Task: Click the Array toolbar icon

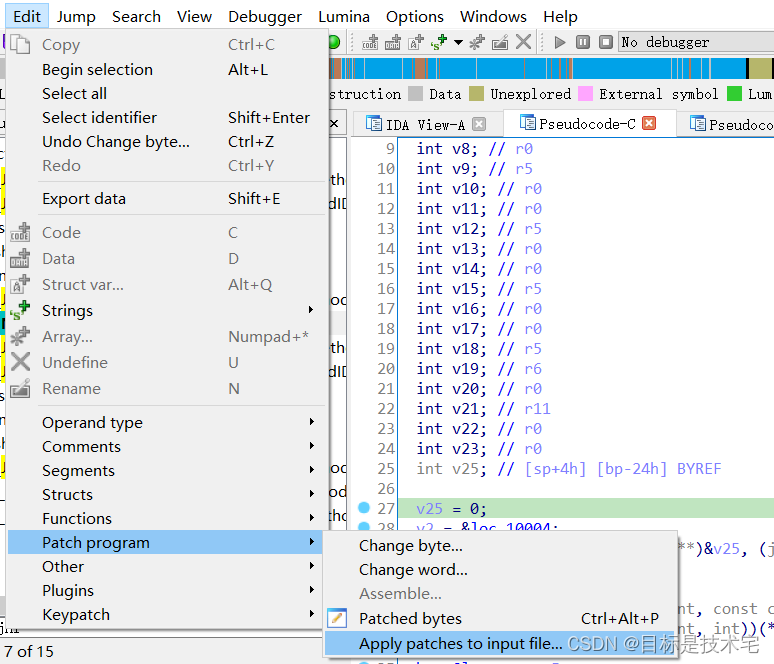Action: click(478, 42)
